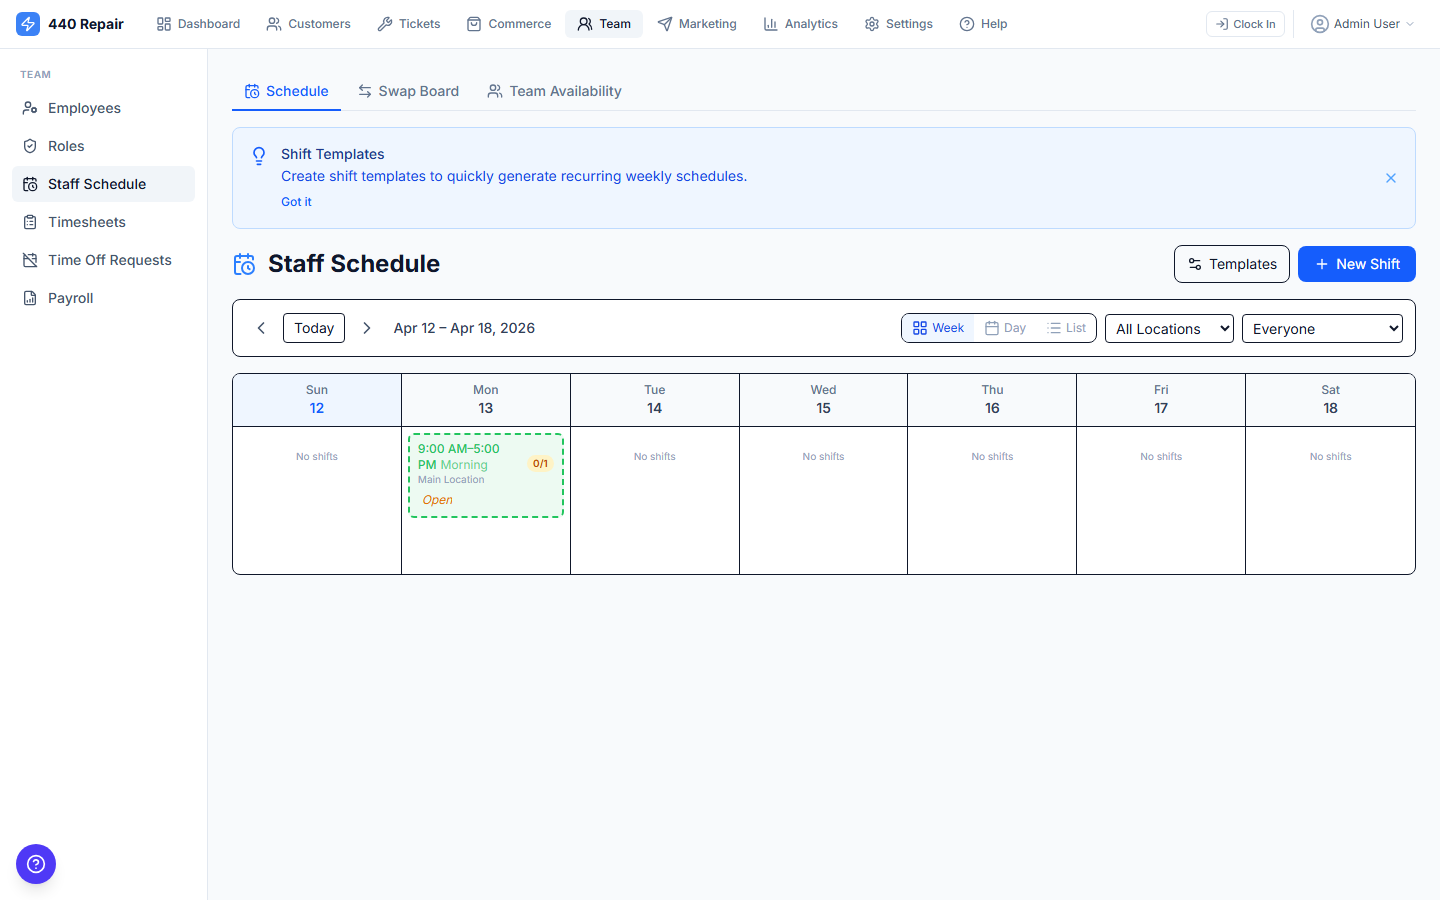
Task: Open the Team Availability tab
Action: point(554,90)
